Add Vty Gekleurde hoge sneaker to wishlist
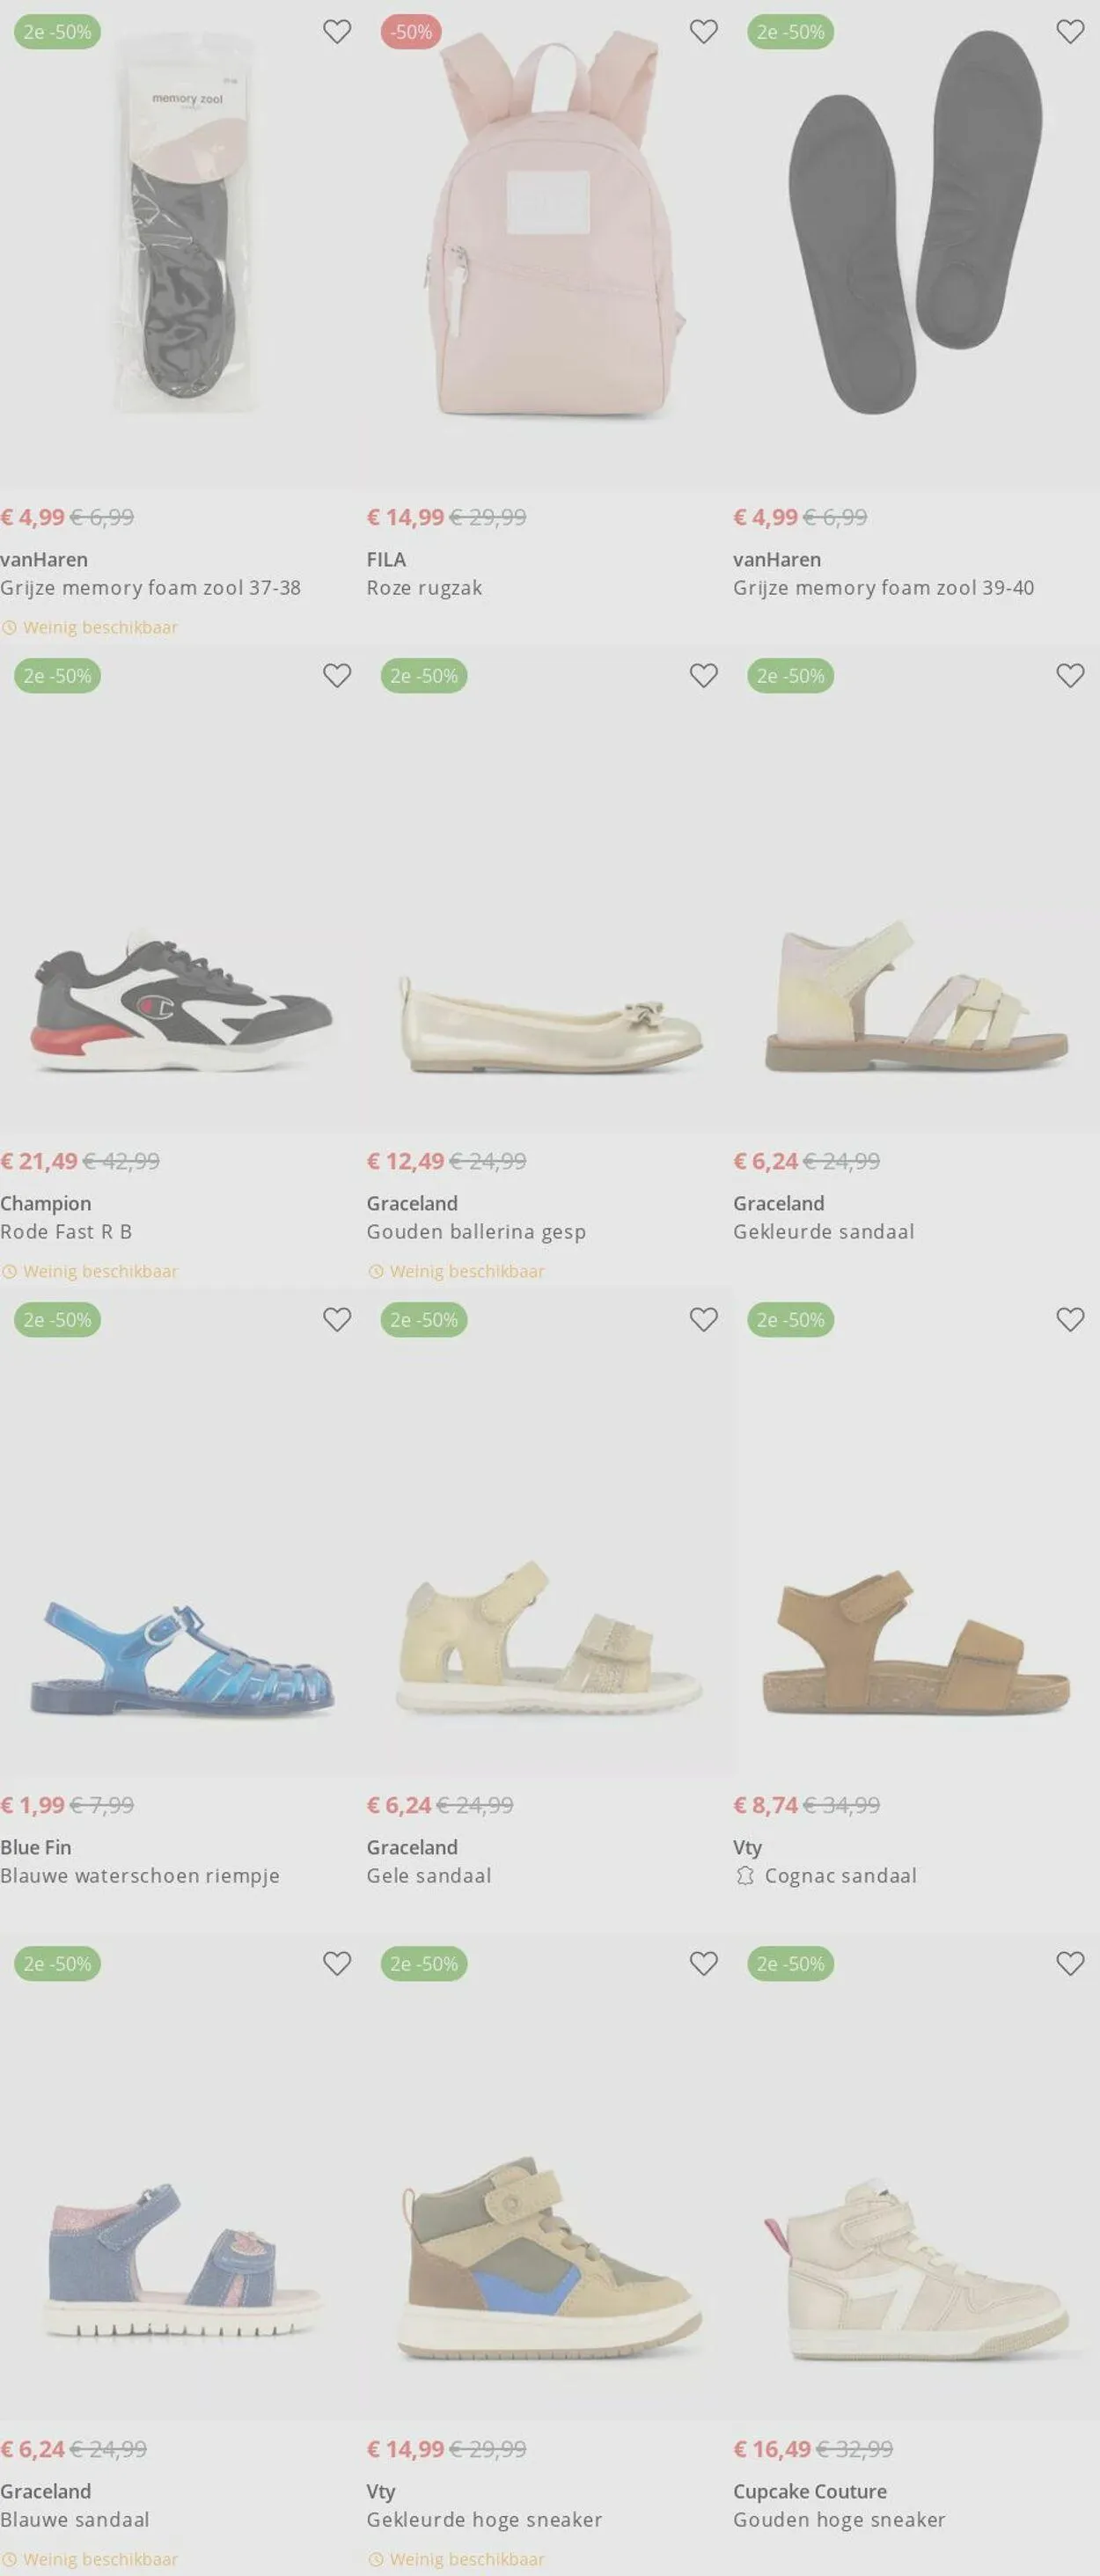This screenshot has height=2576, width=1100. tap(703, 1964)
